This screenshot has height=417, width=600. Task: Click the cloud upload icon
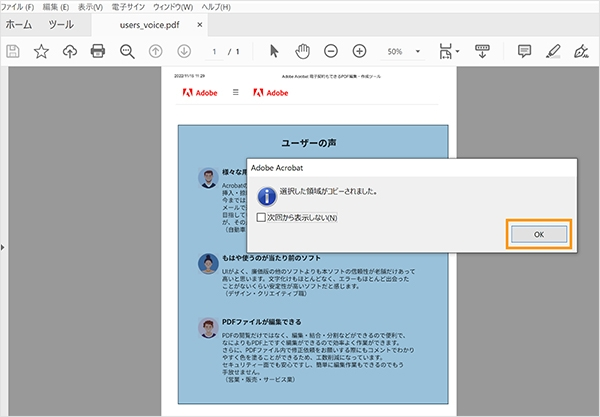[x=69, y=51]
